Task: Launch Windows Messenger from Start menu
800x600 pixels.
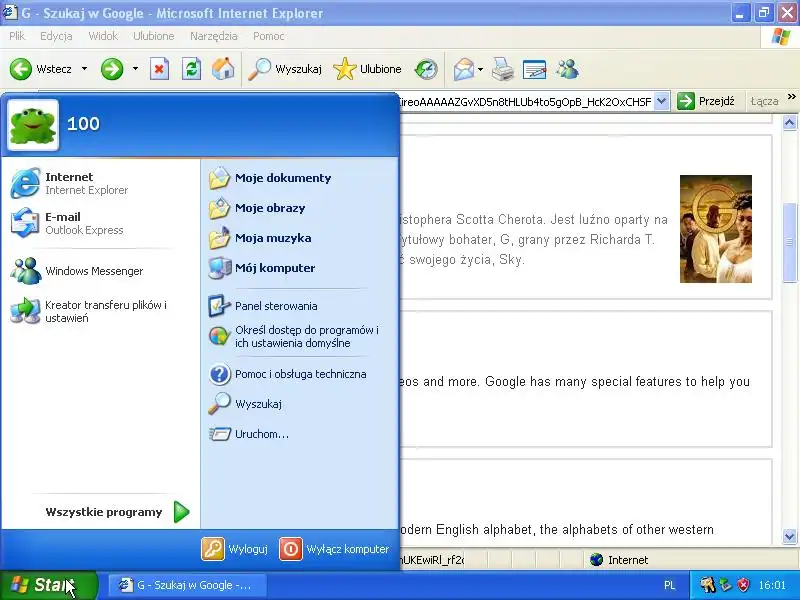Action: (100, 271)
